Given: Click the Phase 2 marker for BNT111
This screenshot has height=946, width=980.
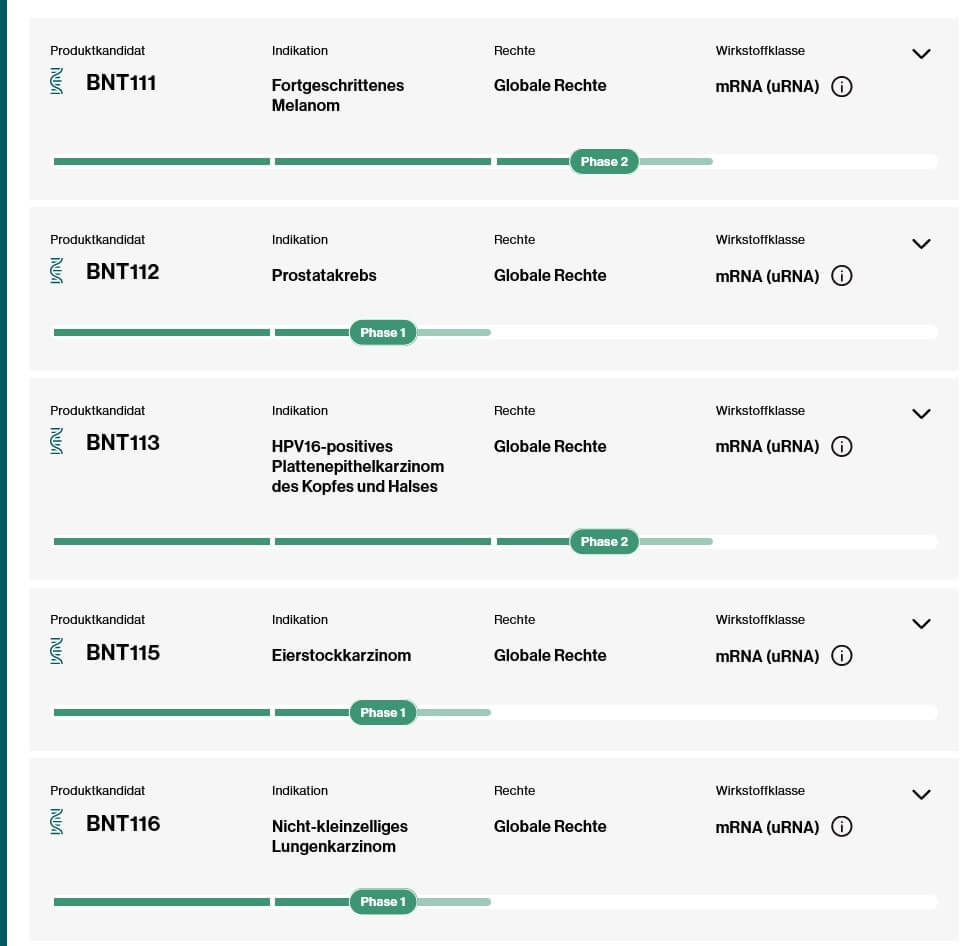Looking at the screenshot, I should click(x=604, y=162).
